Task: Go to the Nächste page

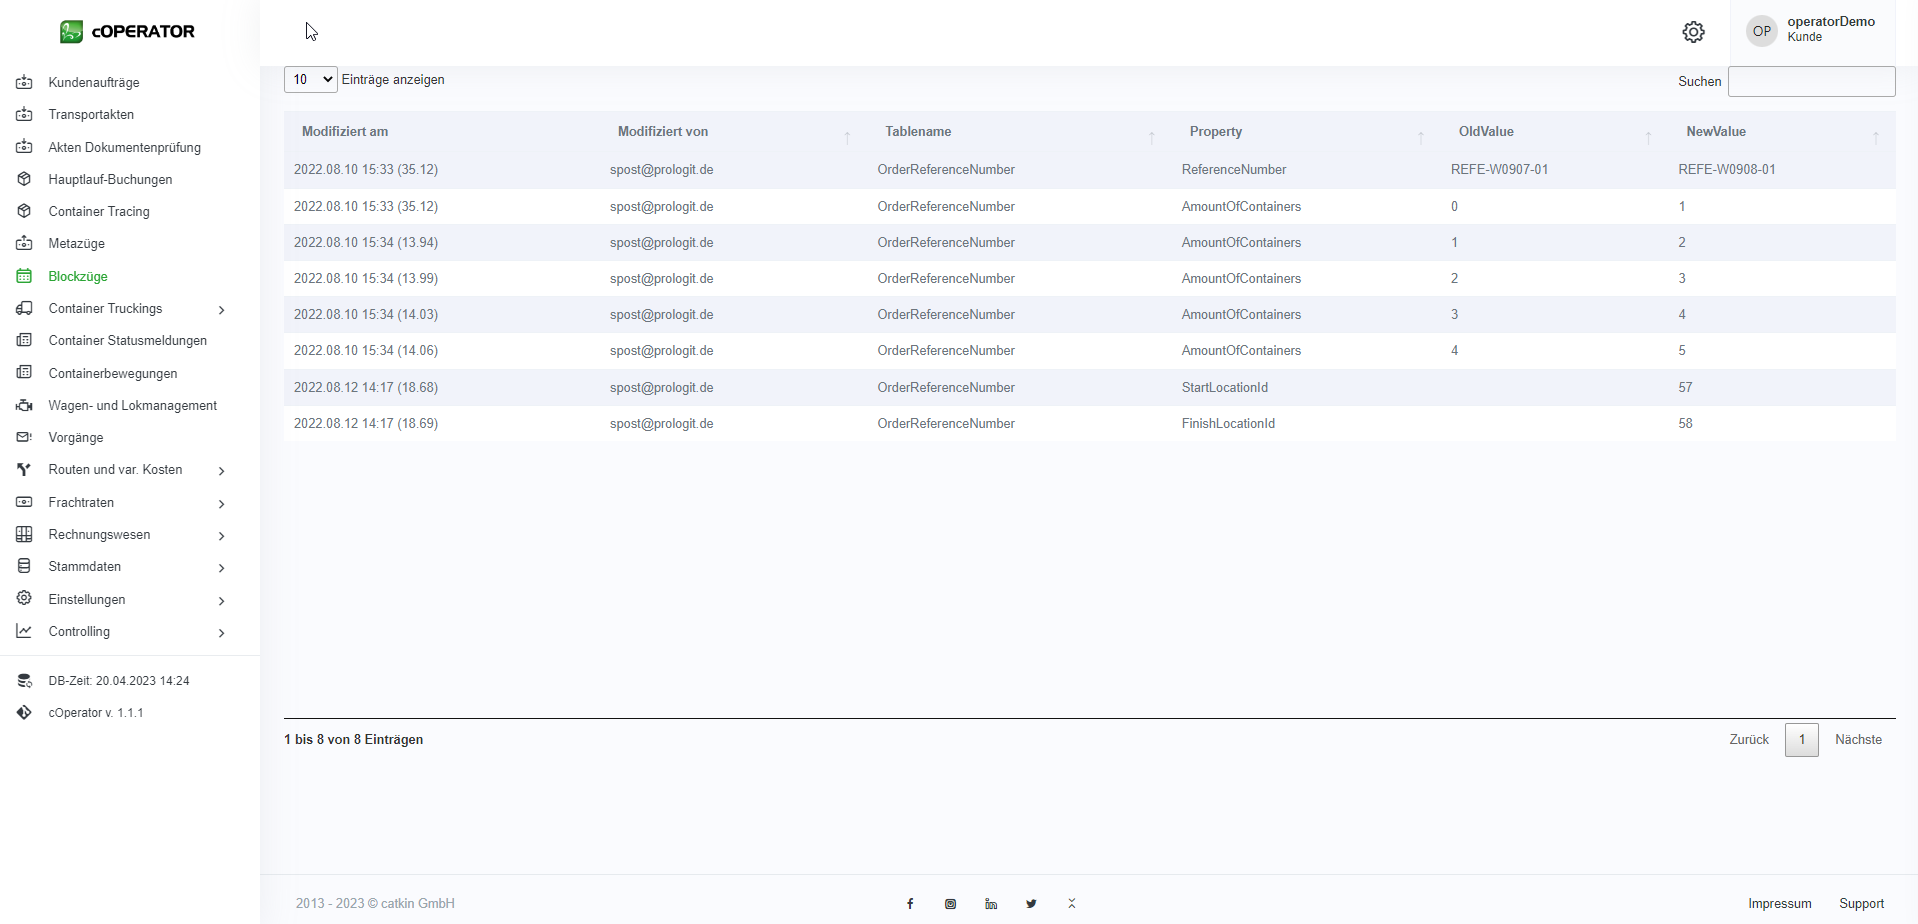Action: 1857,740
